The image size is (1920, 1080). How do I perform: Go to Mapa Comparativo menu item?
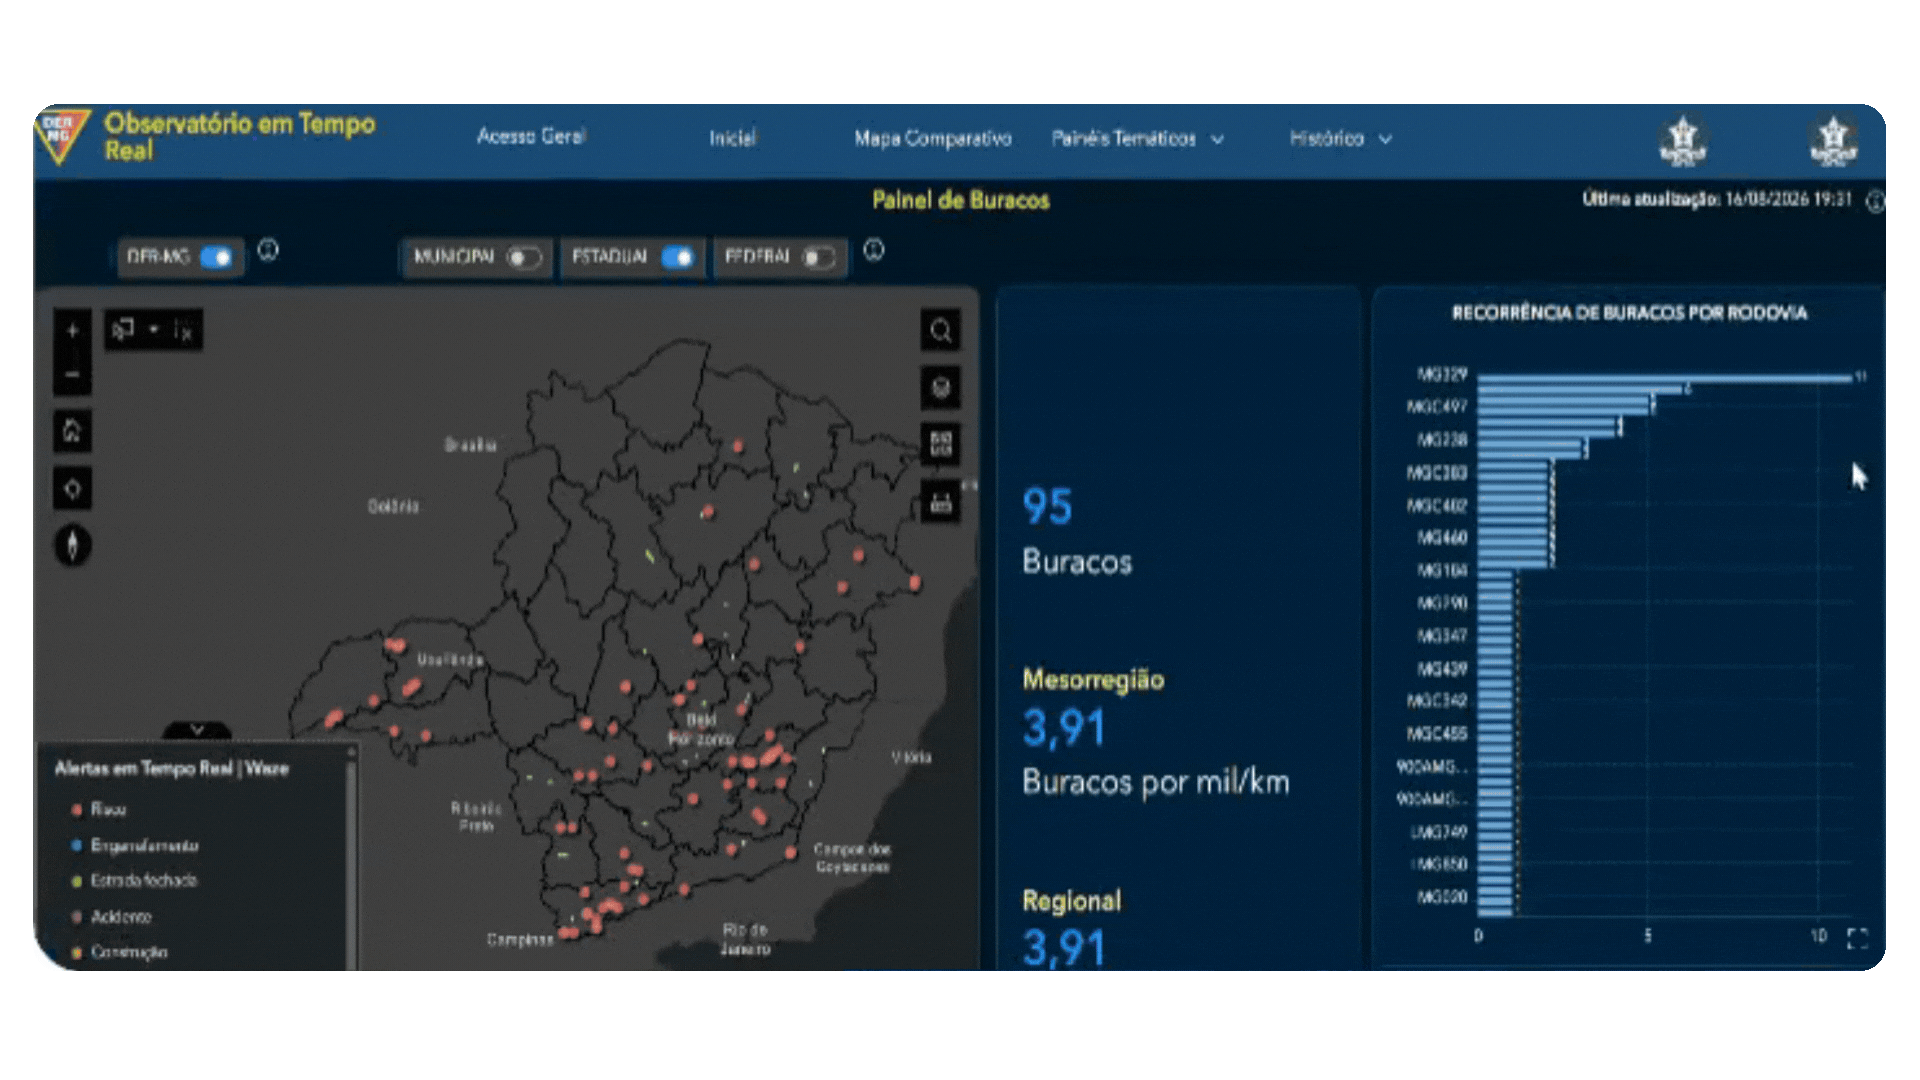(x=932, y=139)
